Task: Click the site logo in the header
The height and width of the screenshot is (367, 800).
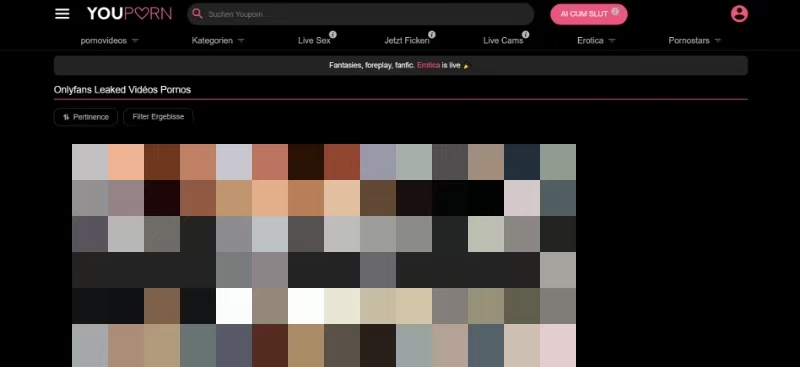Action: (x=129, y=14)
